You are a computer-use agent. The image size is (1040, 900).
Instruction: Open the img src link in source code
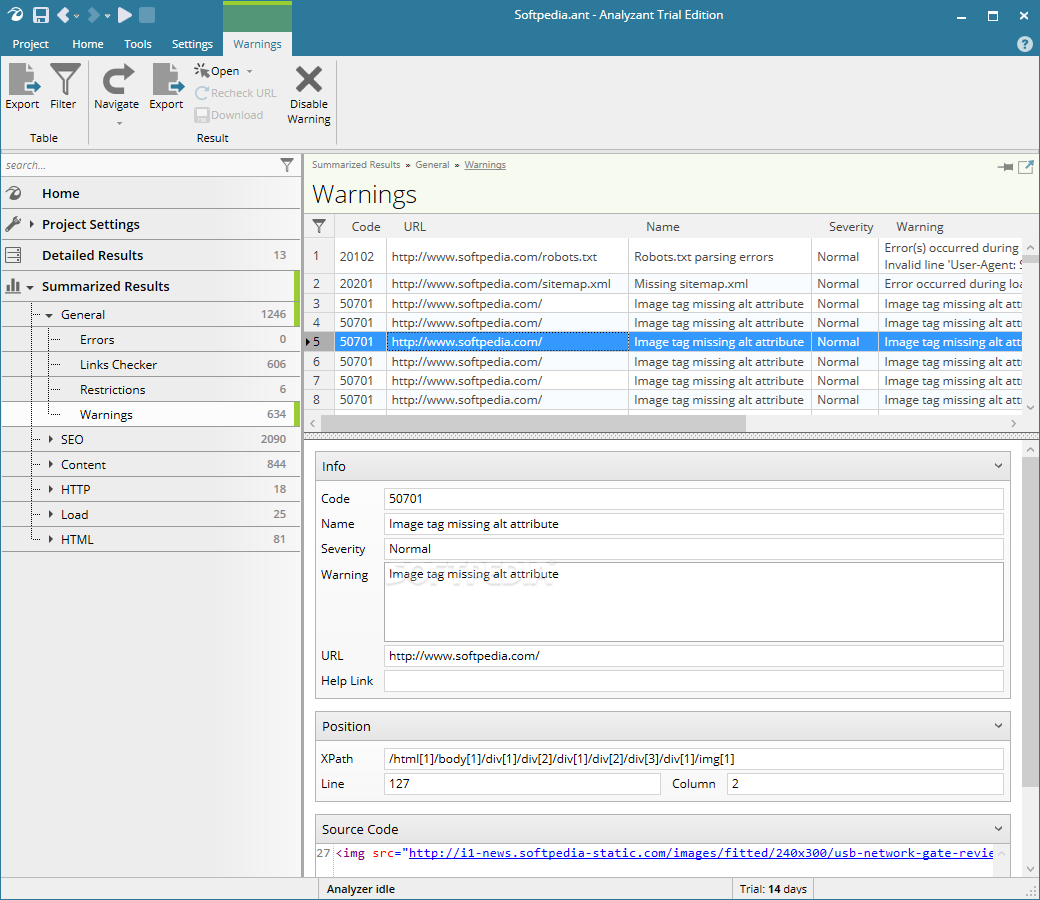pos(700,854)
